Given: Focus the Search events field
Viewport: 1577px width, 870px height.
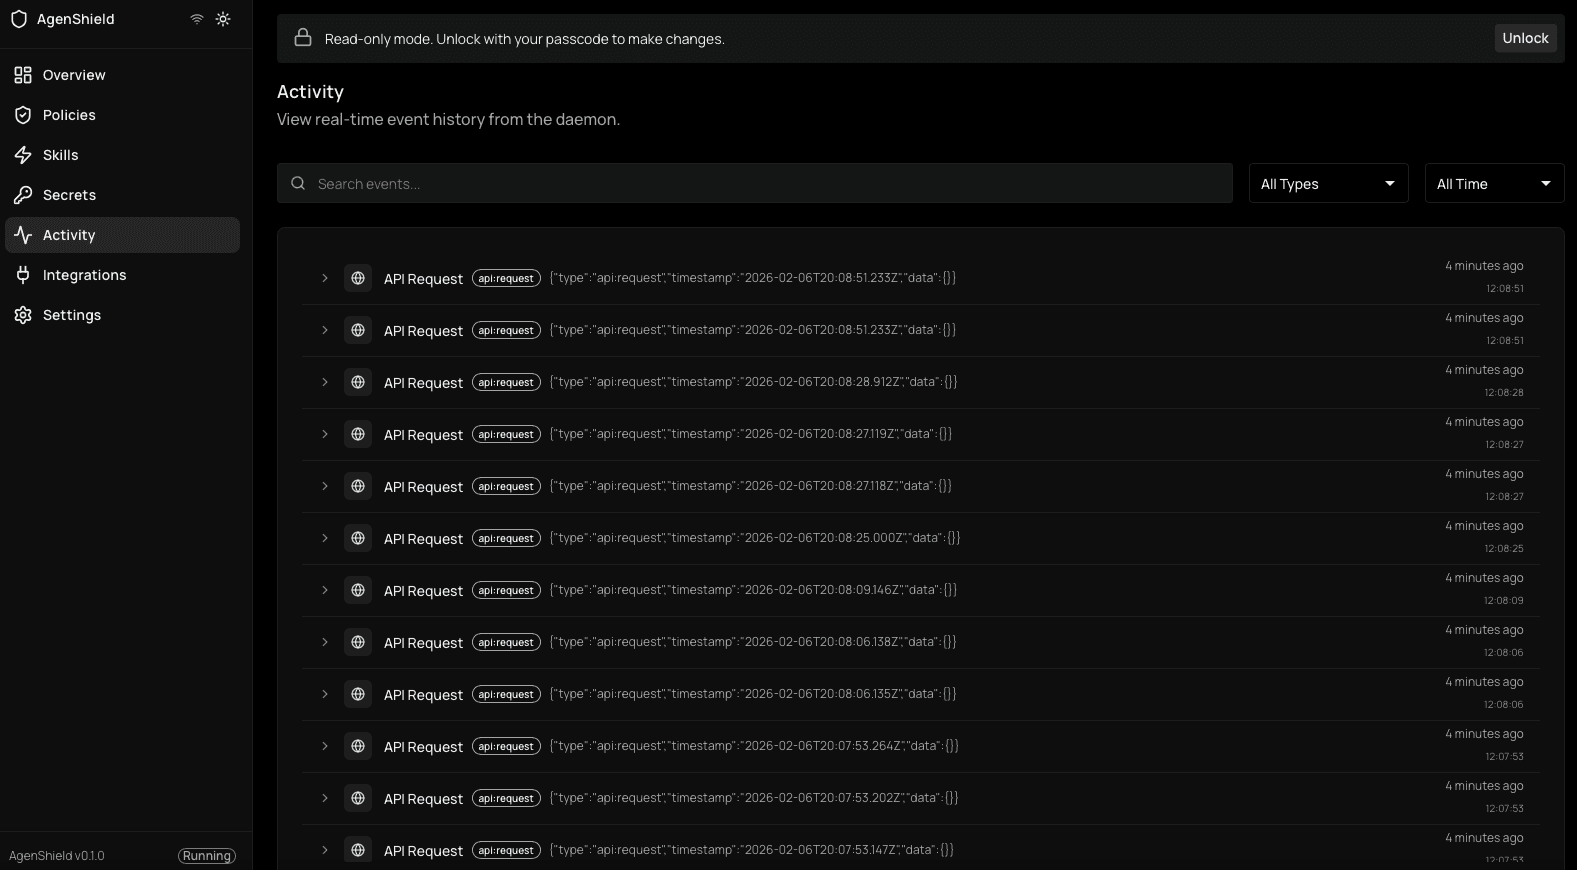Looking at the screenshot, I should [755, 183].
